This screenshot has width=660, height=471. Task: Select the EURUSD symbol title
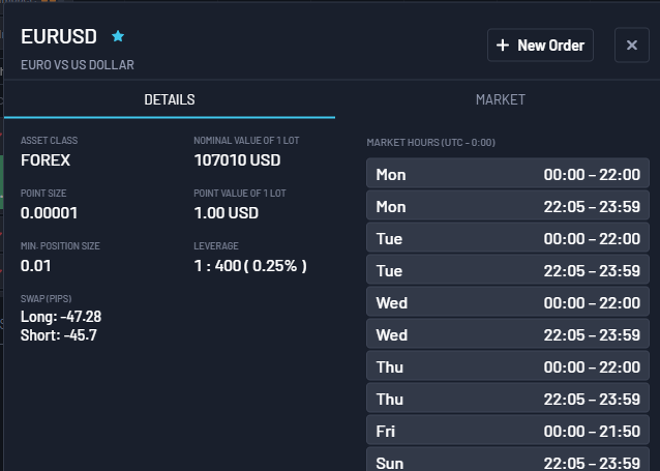click(59, 37)
